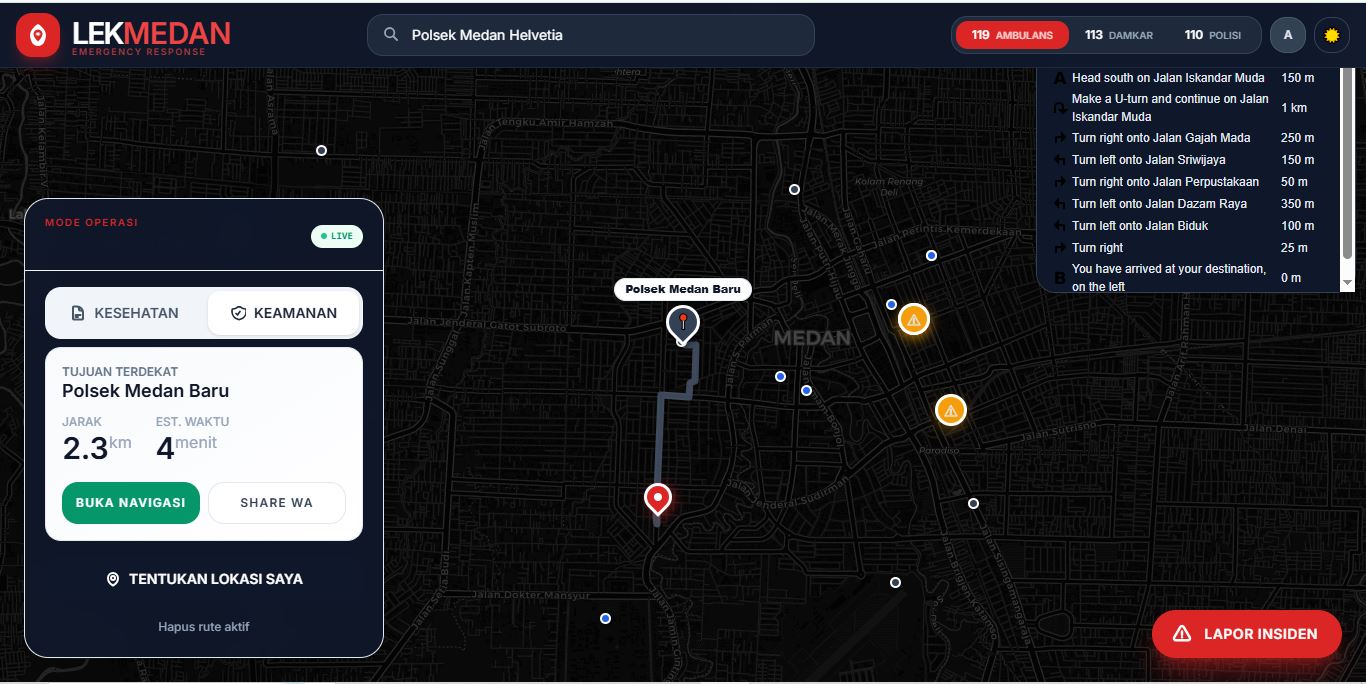
Task: Click the Polsek Medan Baru map label
Action: [x=683, y=289]
